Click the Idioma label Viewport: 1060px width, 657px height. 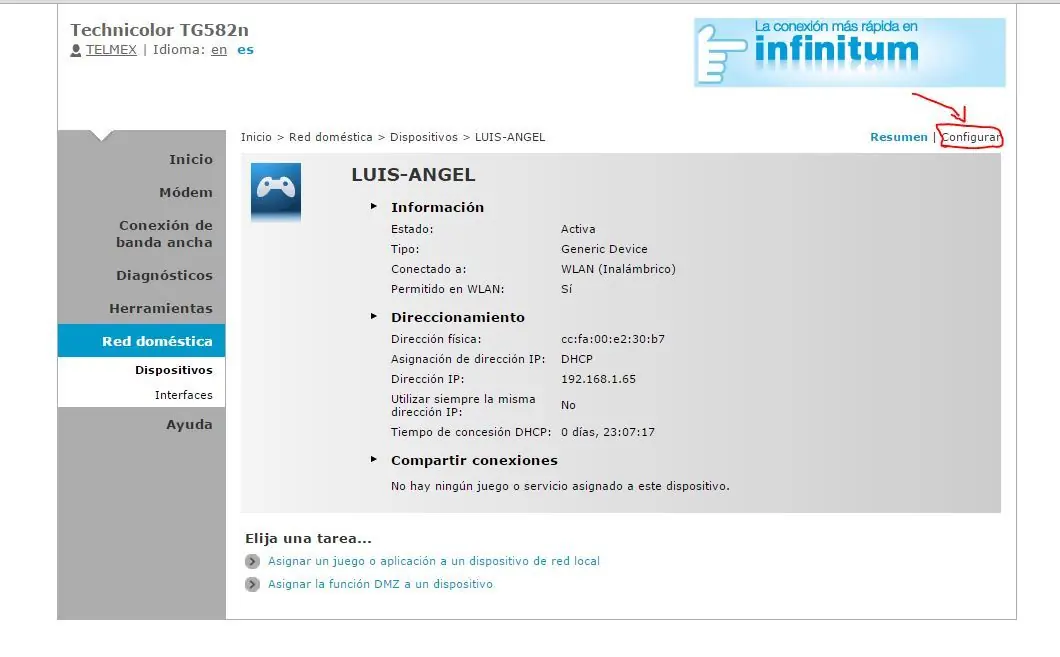(179, 50)
